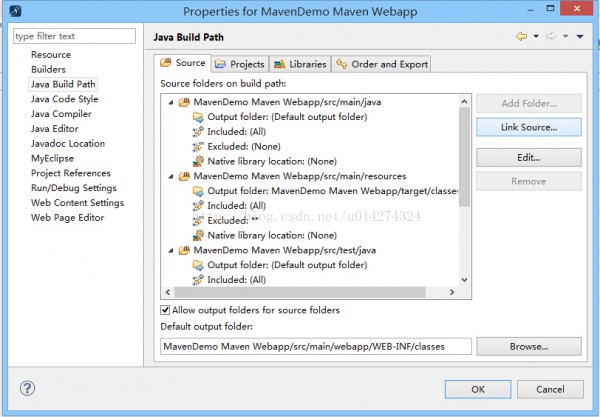The height and width of the screenshot is (417, 600).
Task: Collapse the src/main/resources source folder node
Action: tap(171, 176)
